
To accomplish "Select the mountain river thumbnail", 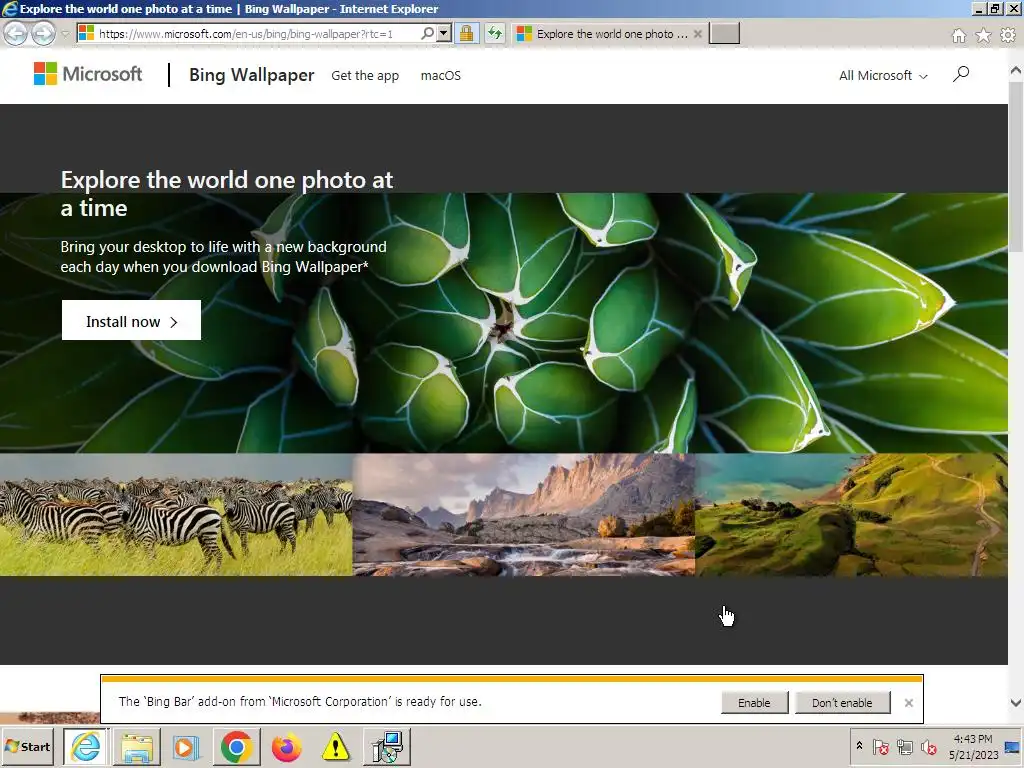I will pos(524,515).
